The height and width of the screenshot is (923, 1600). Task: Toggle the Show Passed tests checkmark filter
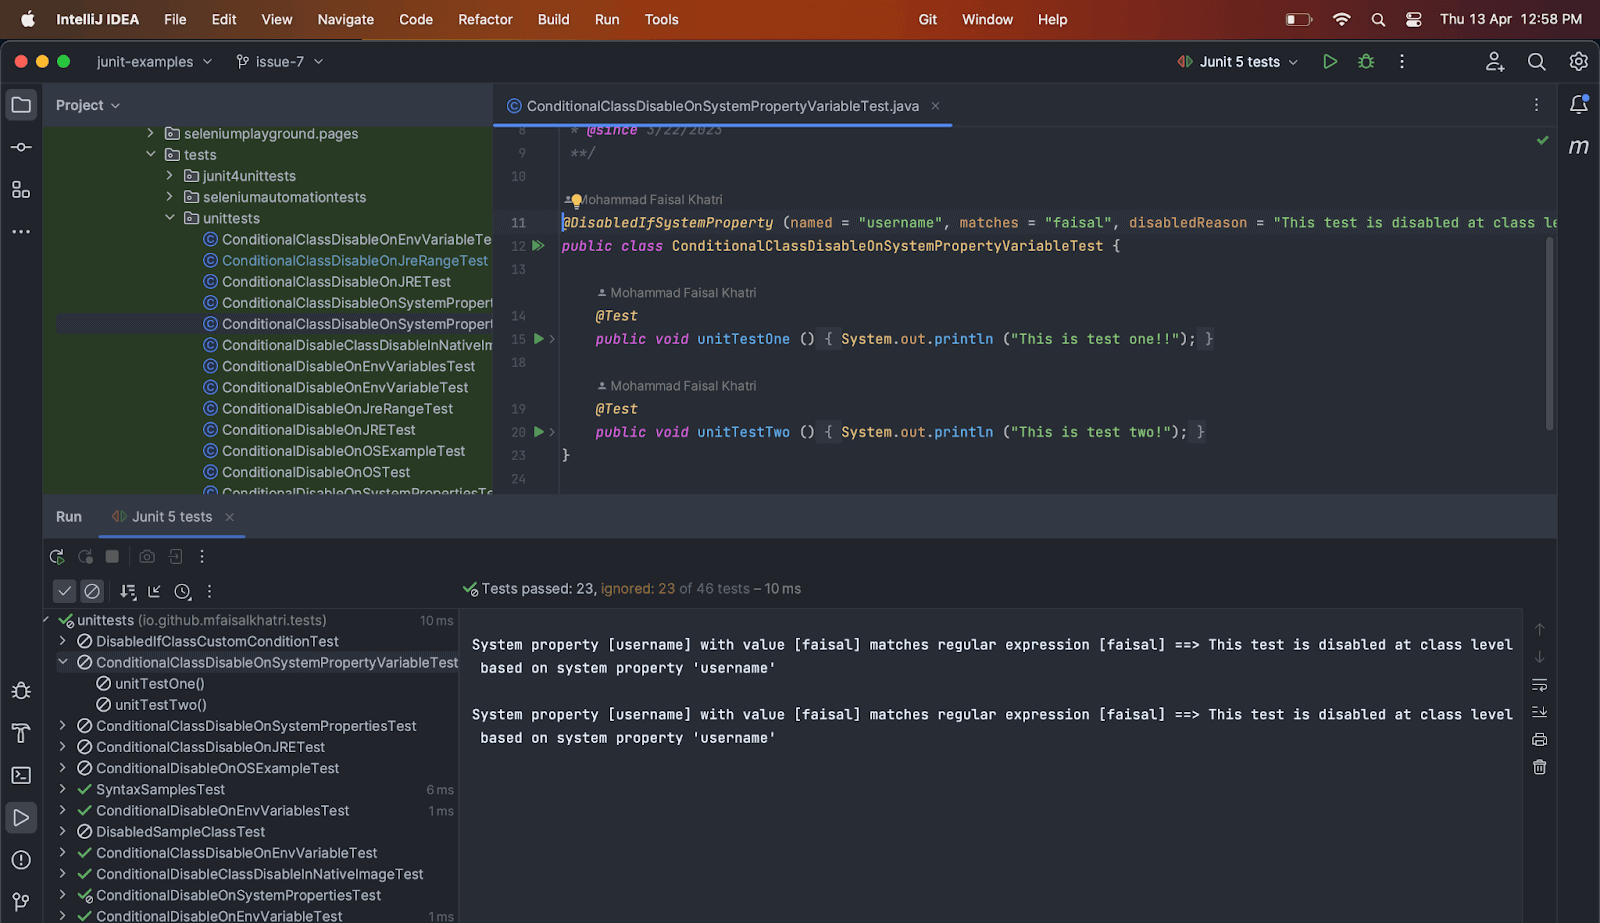tap(64, 591)
